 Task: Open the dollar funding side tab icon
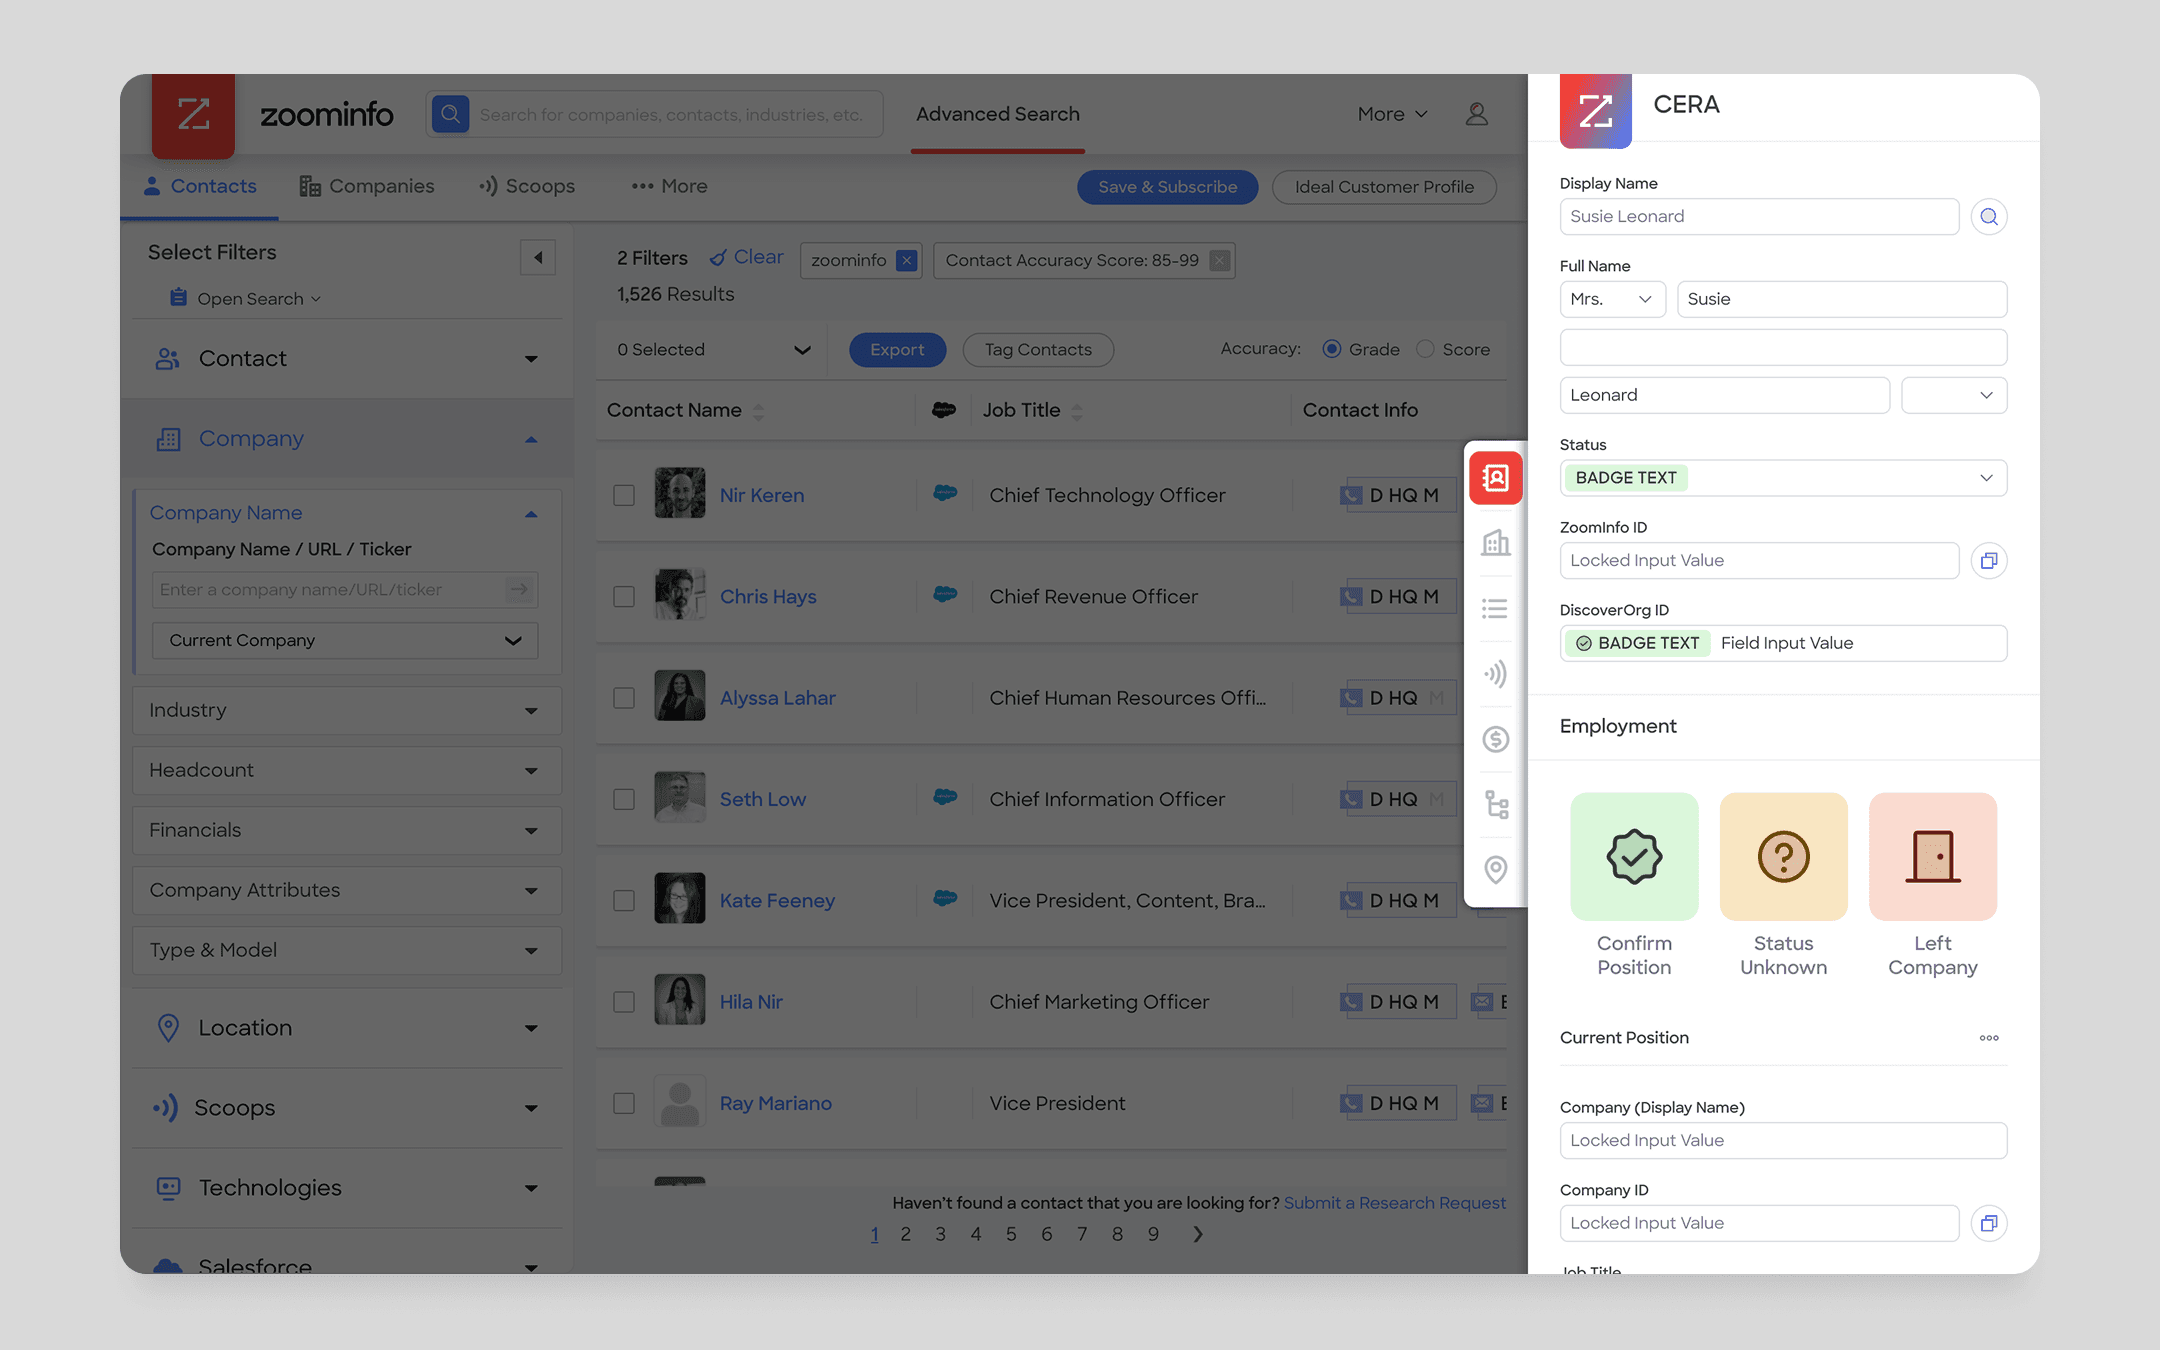(x=1496, y=739)
